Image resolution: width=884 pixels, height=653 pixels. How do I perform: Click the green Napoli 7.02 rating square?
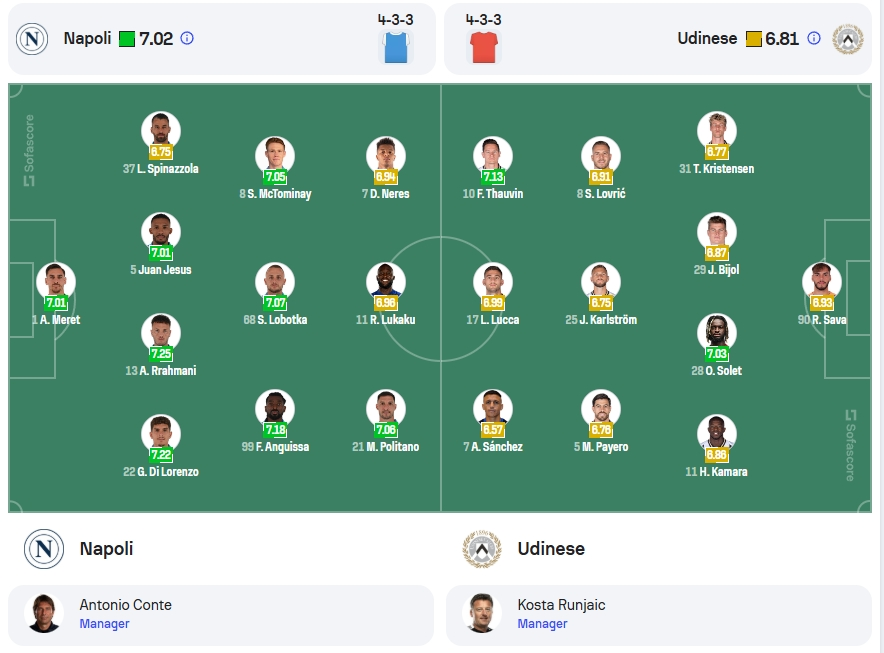pos(127,39)
